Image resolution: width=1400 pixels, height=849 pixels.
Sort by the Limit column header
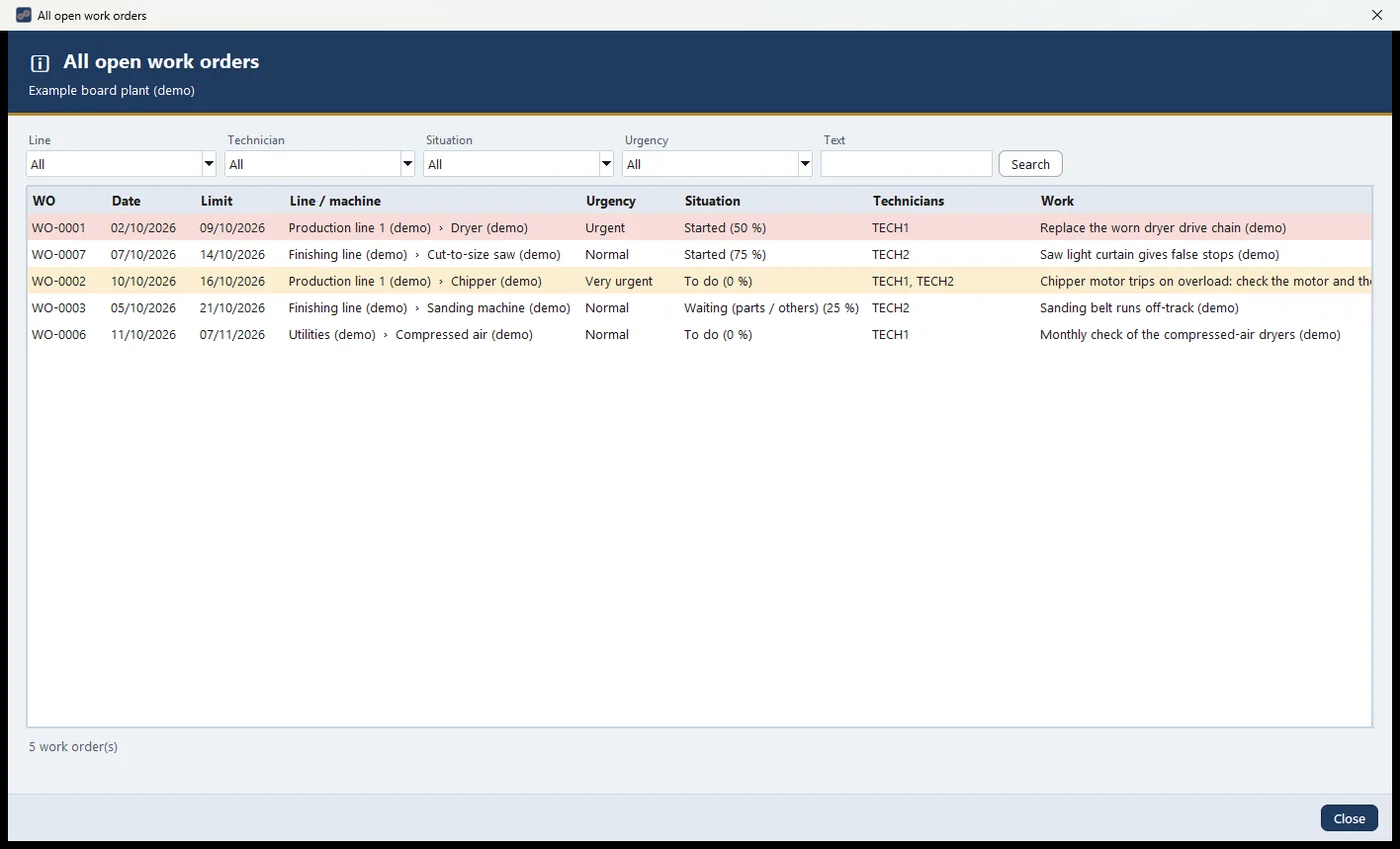click(216, 201)
